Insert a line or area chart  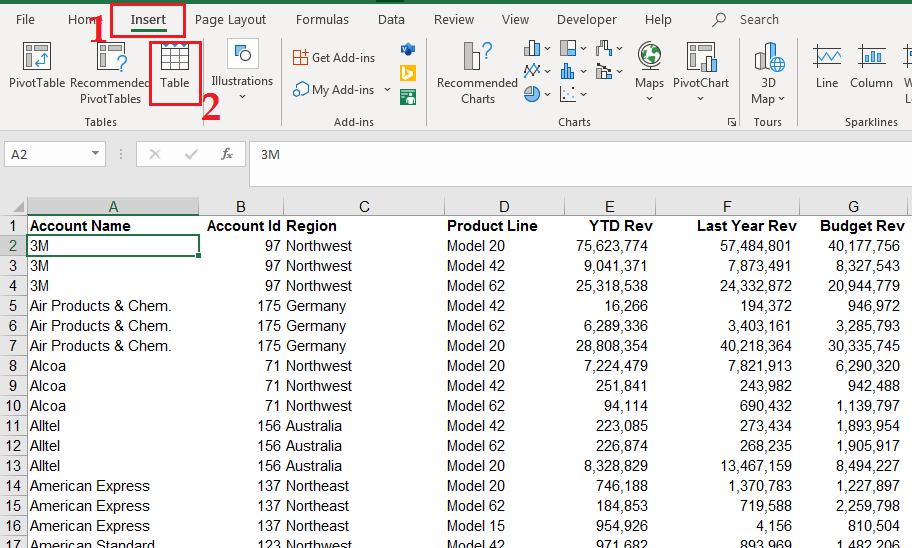coord(532,71)
